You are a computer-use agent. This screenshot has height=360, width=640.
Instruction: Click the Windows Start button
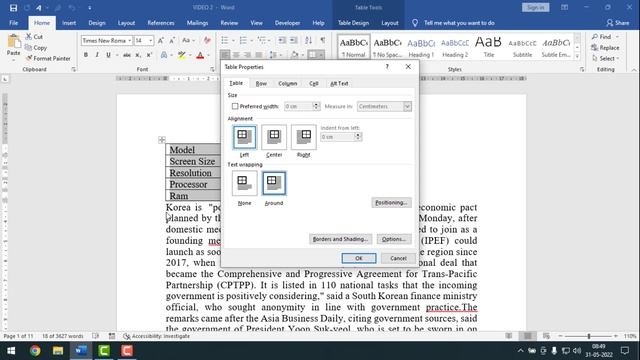coord(11,351)
